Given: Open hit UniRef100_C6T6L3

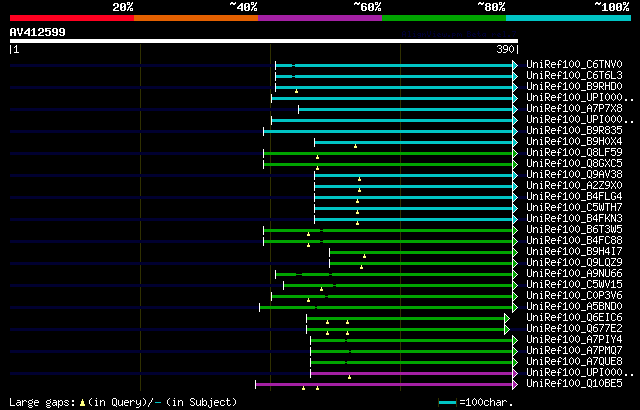Looking at the screenshot, I should pyautogui.click(x=574, y=75).
